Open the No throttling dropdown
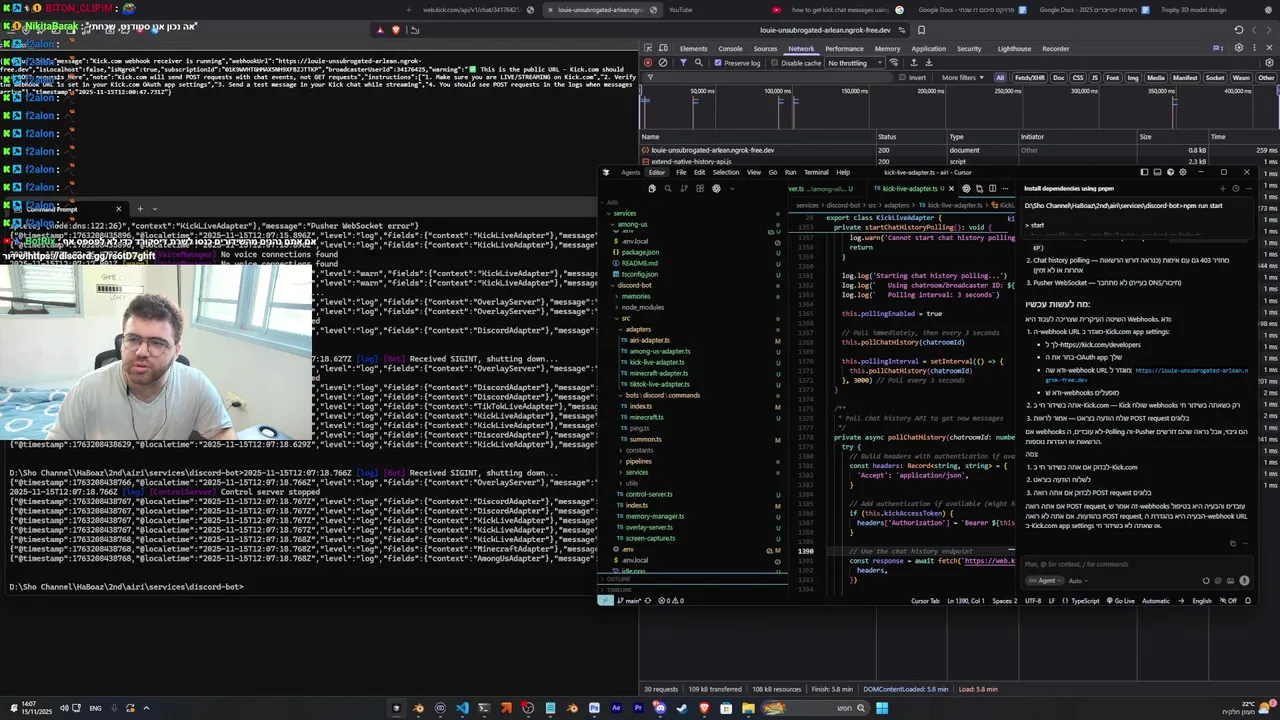The width and height of the screenshot is (1280, 720). [x=855, y=62]
